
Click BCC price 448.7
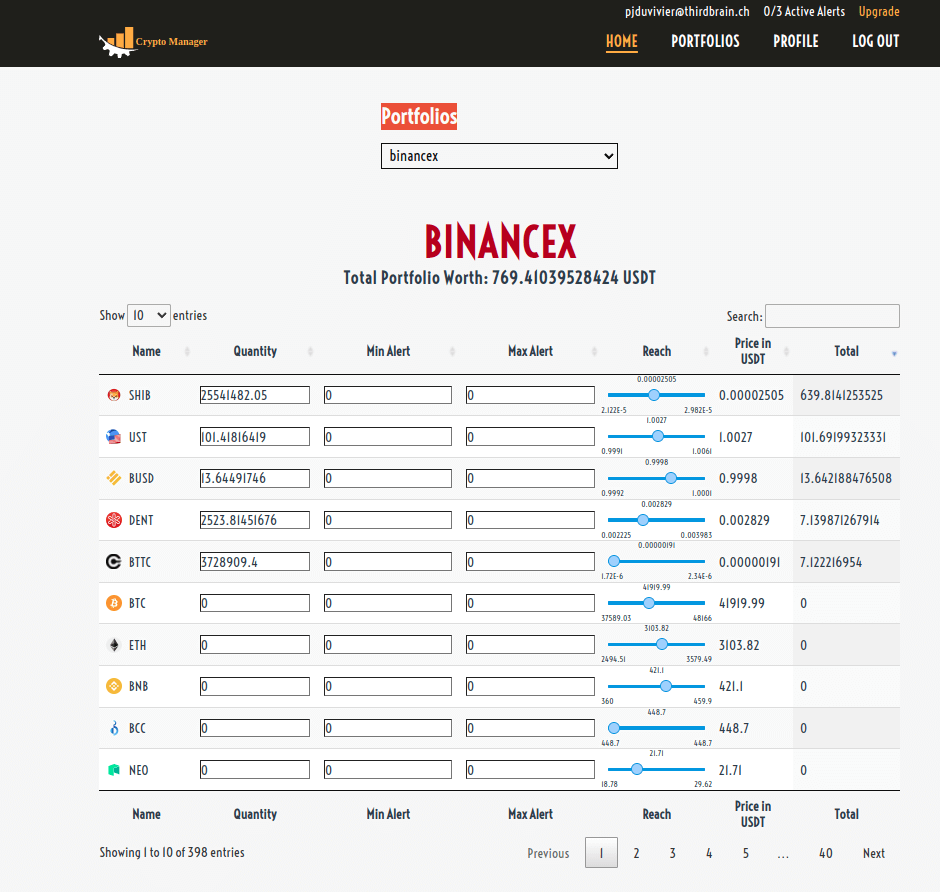click(x=734, y=728)
